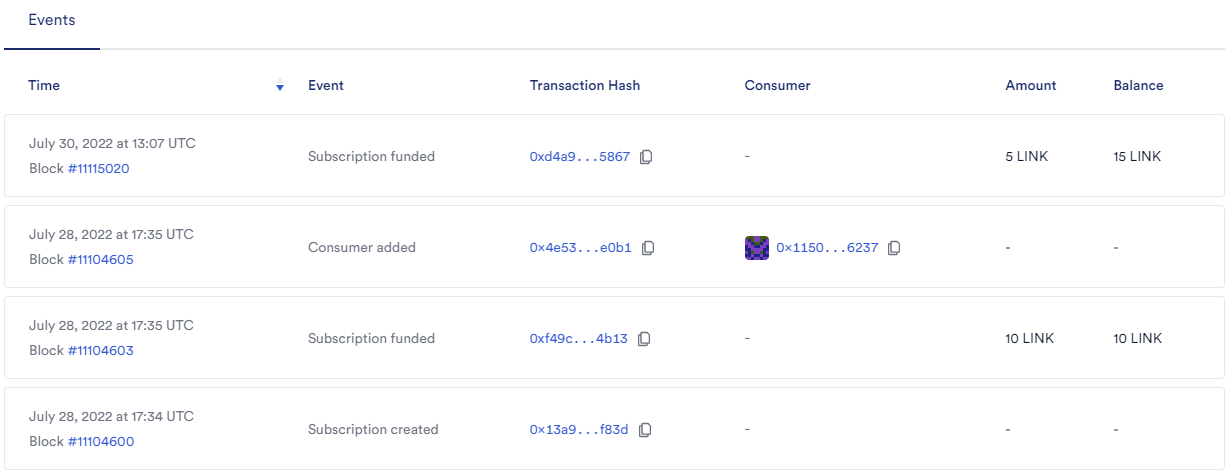Toggle sort arrow beside Time column
1228x473 pixels.
tap(280, 86)
